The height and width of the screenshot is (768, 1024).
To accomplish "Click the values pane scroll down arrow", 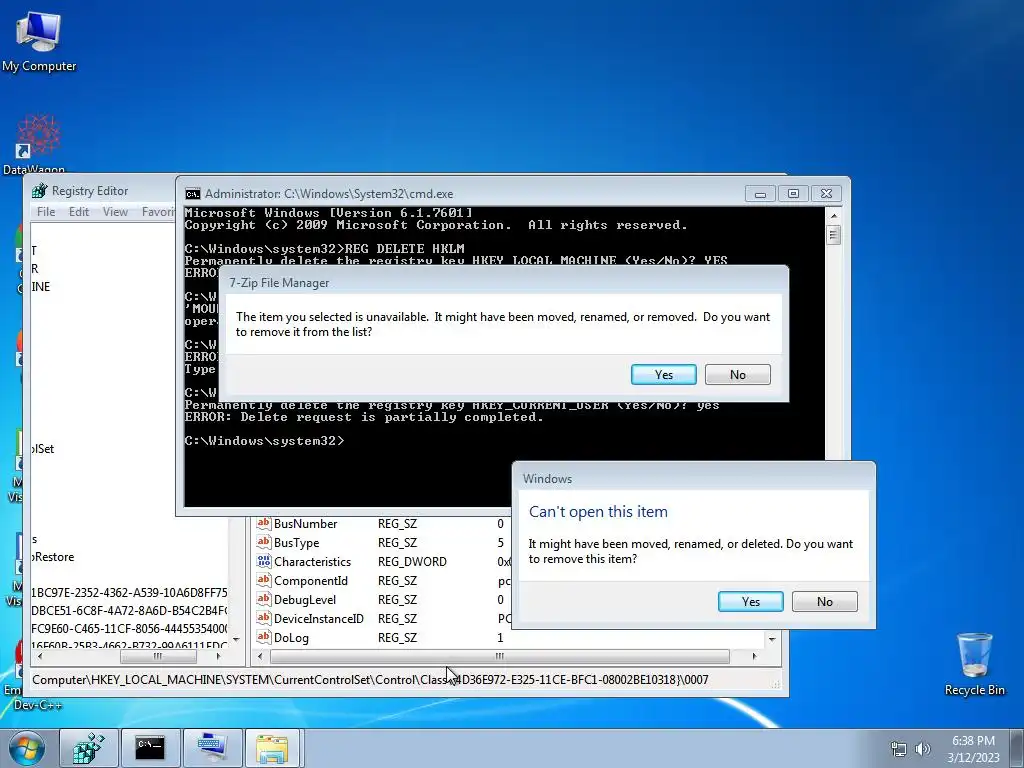I will point(772,639).
